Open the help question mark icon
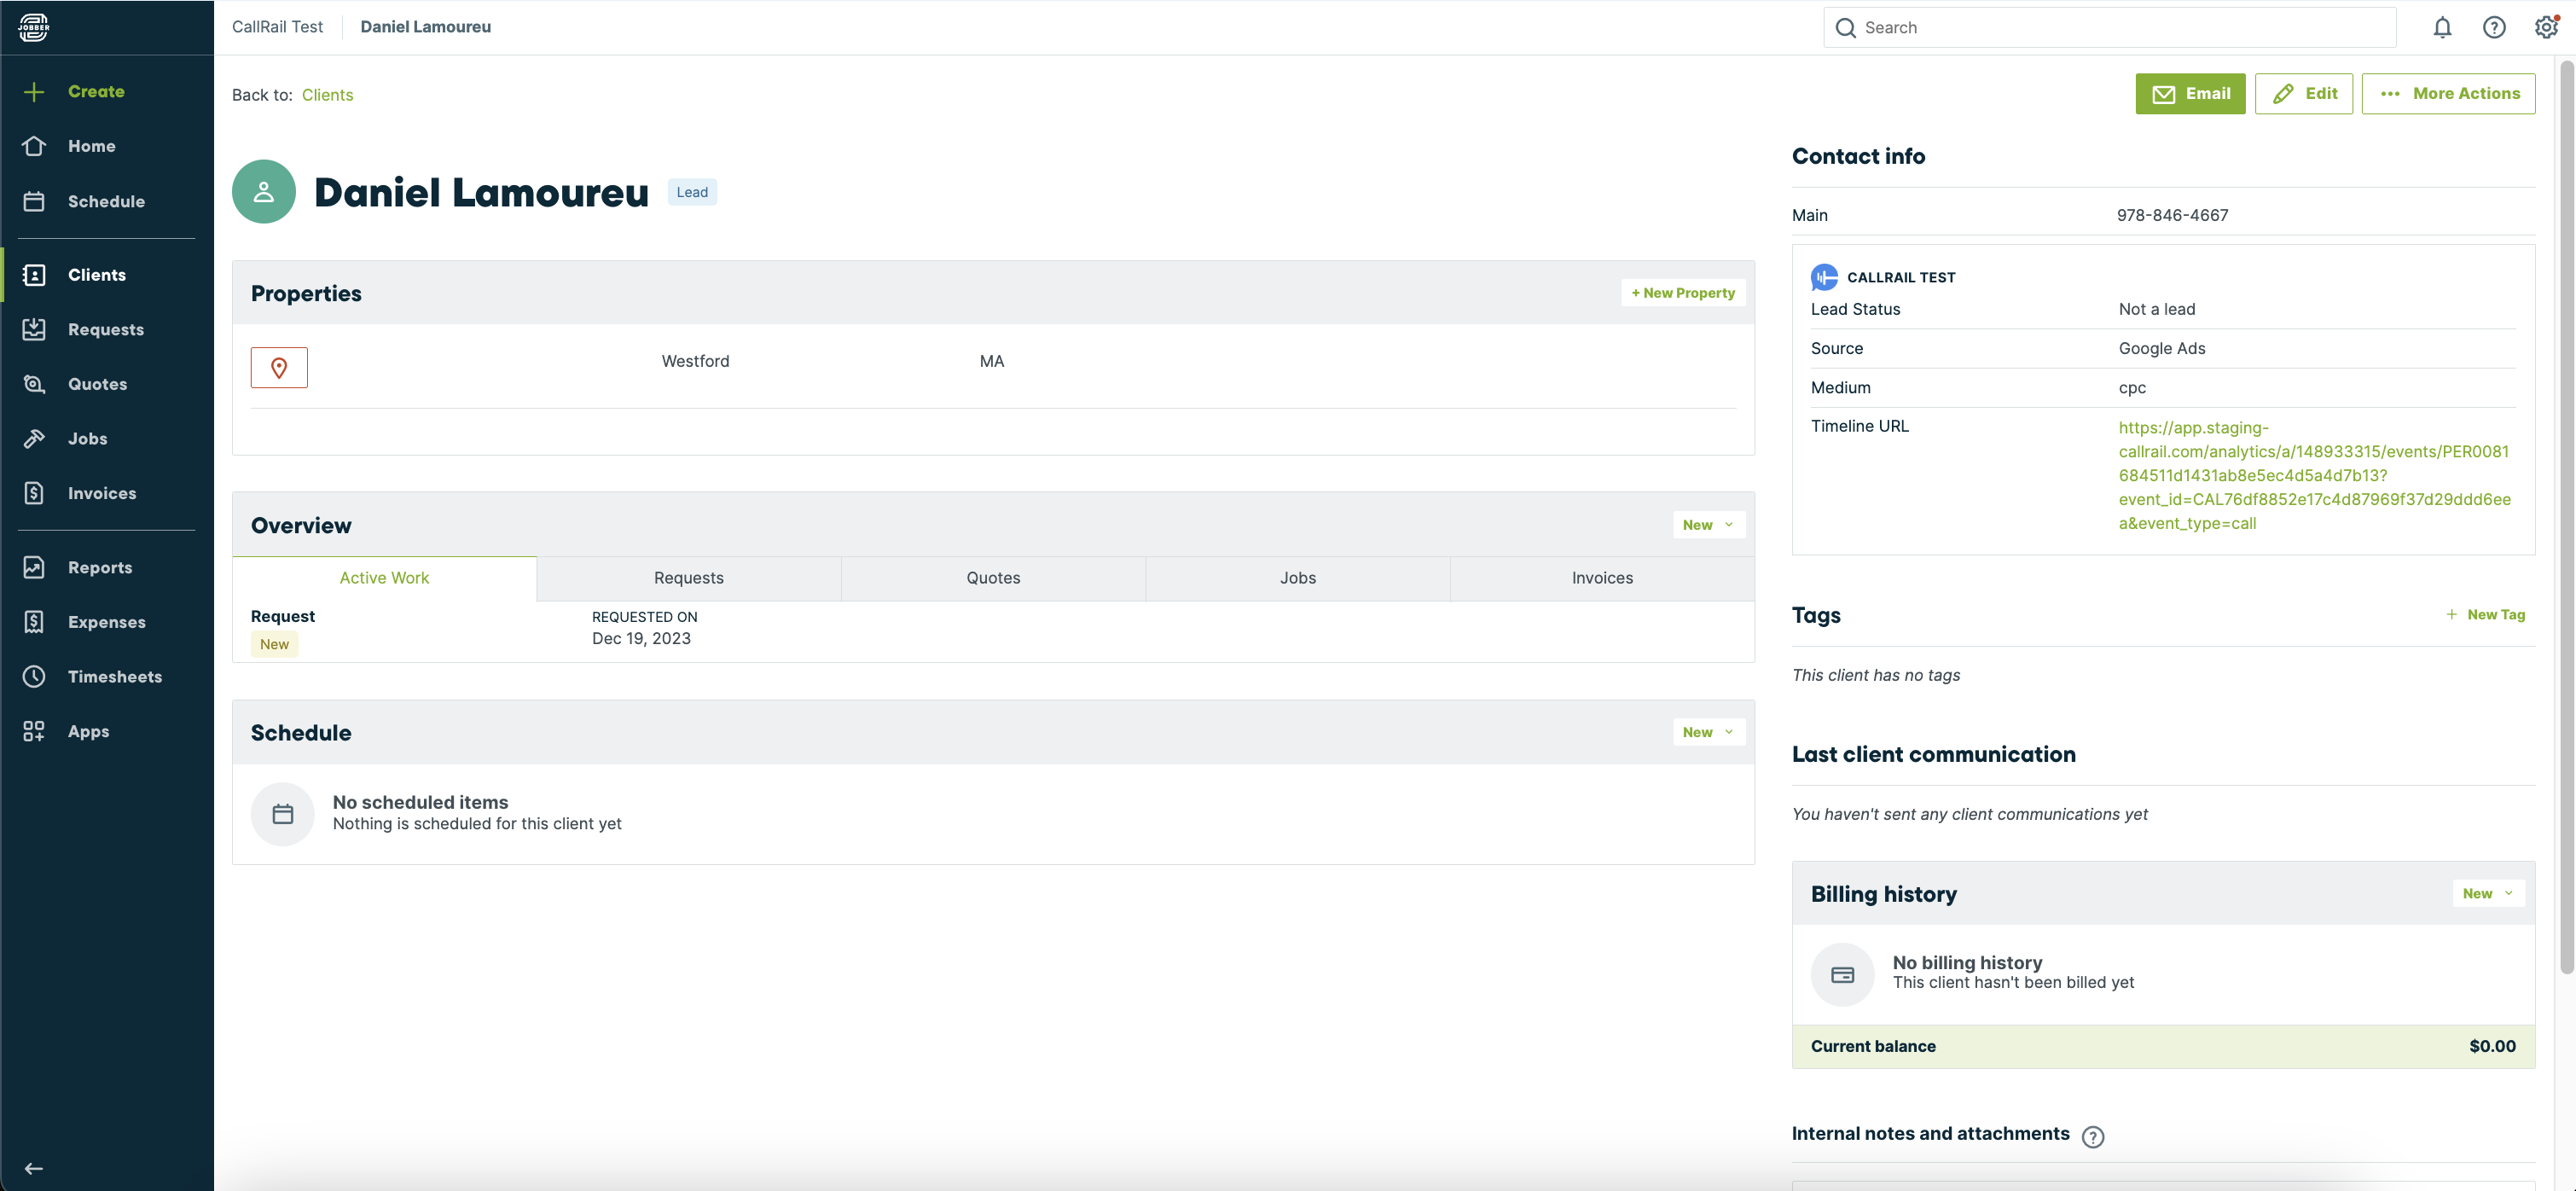Screen dimensions: 2576x1191 [x=2494, y=28]
